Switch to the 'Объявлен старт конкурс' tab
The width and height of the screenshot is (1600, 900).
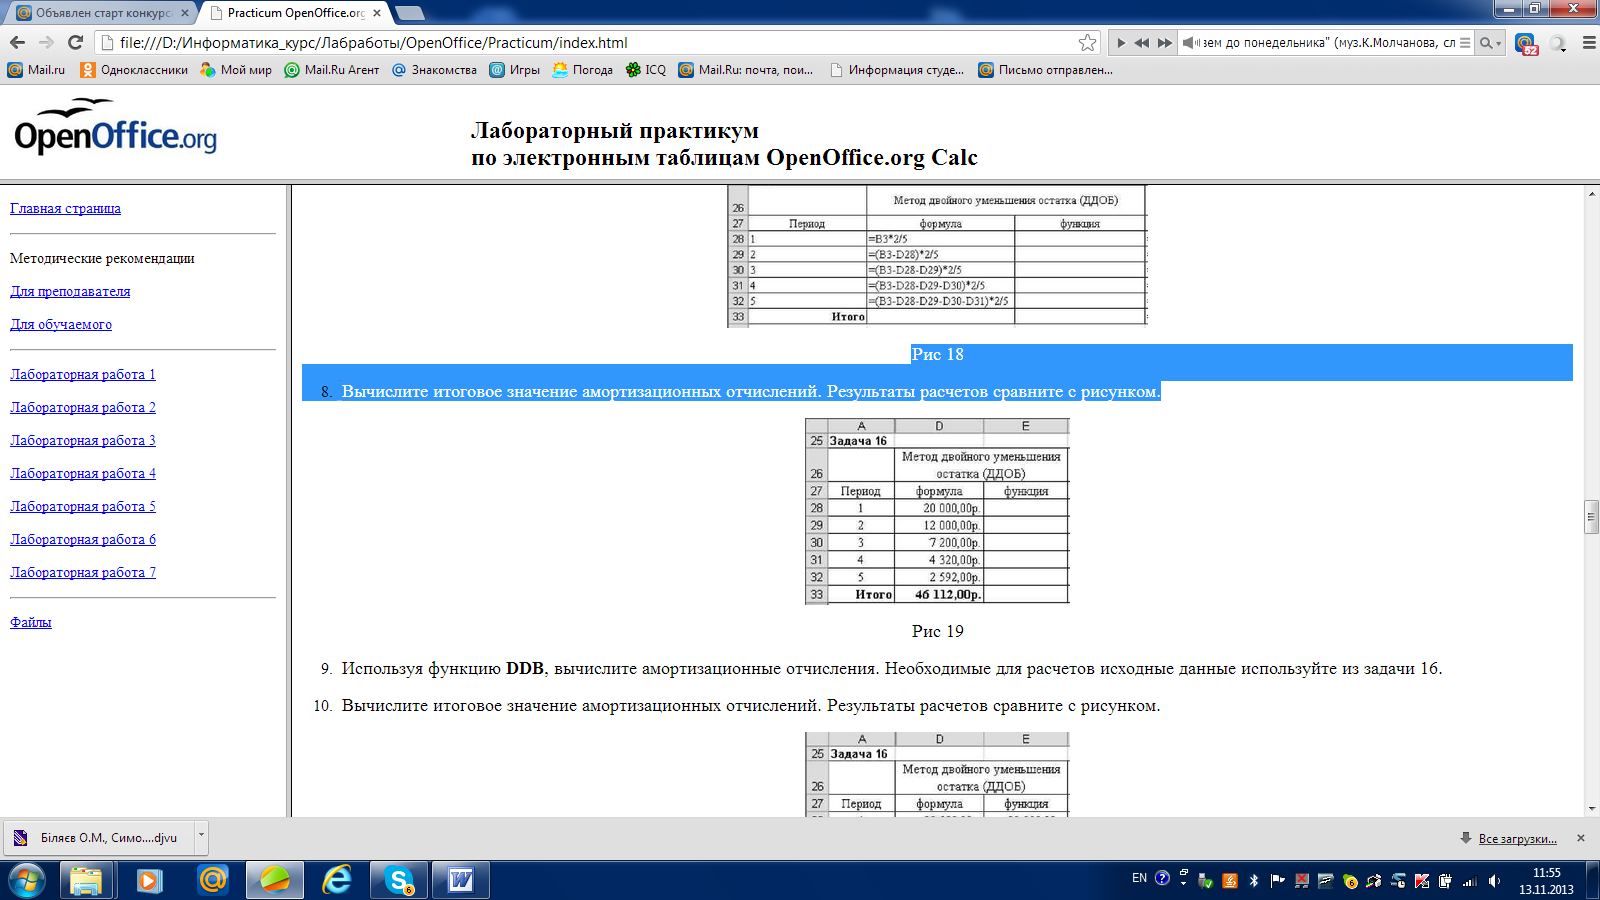pos(100,13)
